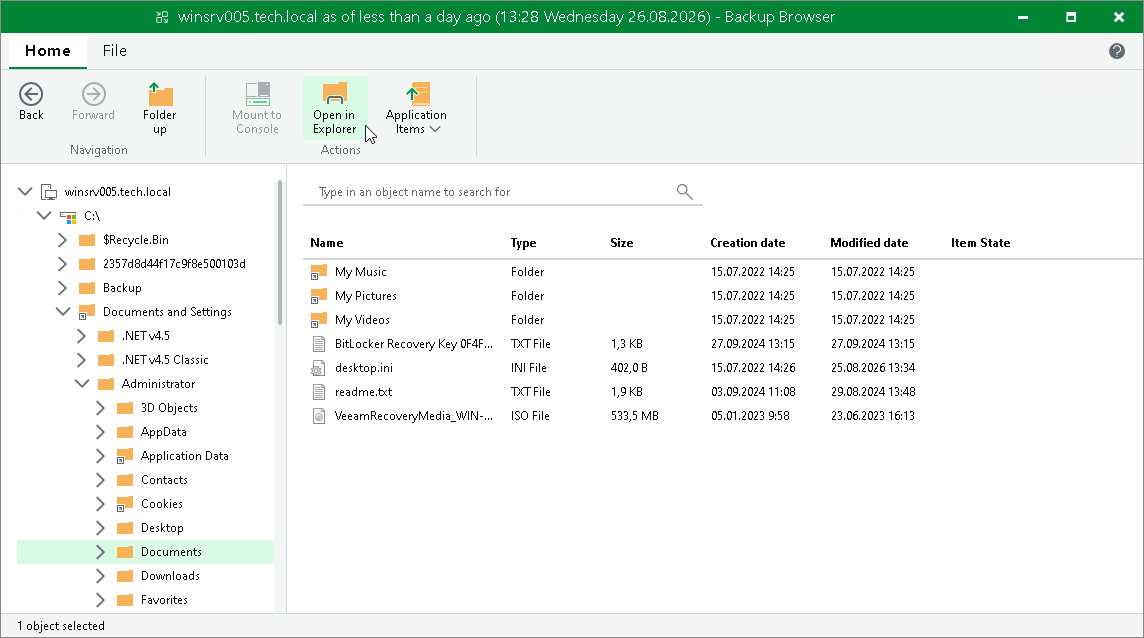This screenshot has width=1144, height=638.
Task: Sort by Modified date column header
Action: [x=869, y=243]
